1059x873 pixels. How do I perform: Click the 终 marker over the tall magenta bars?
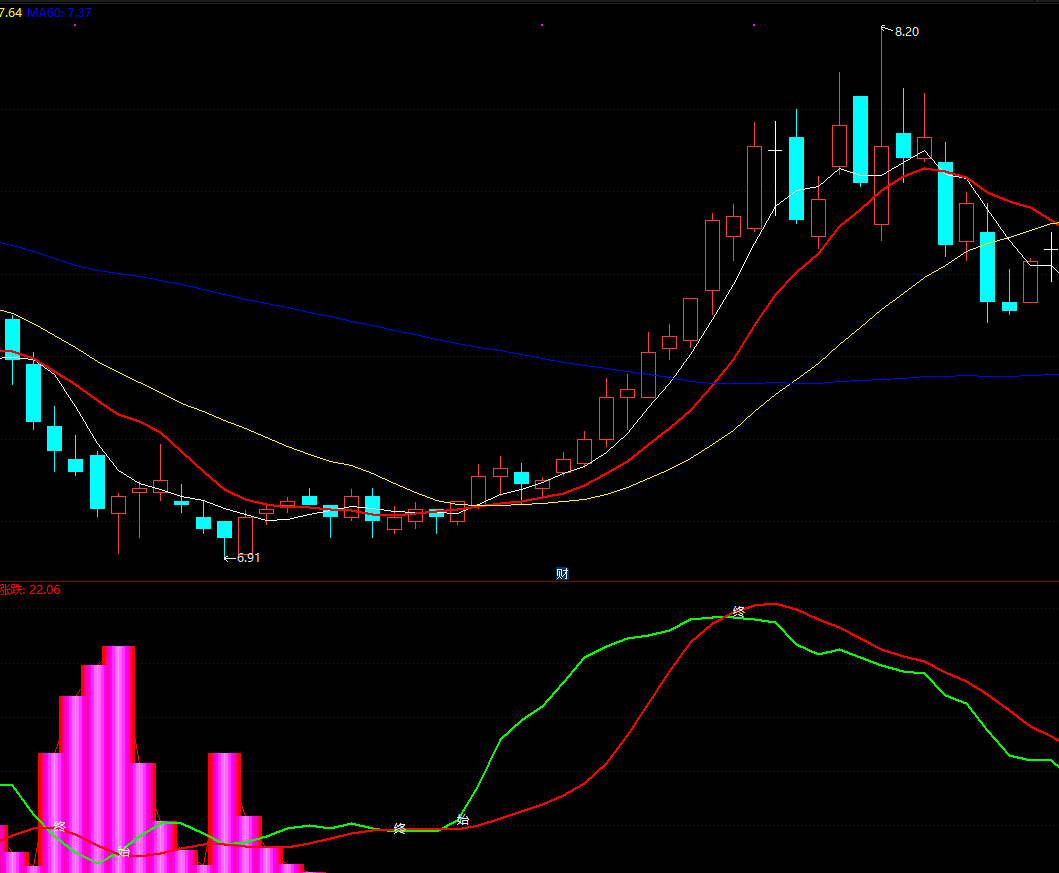(x=59, y=826)
